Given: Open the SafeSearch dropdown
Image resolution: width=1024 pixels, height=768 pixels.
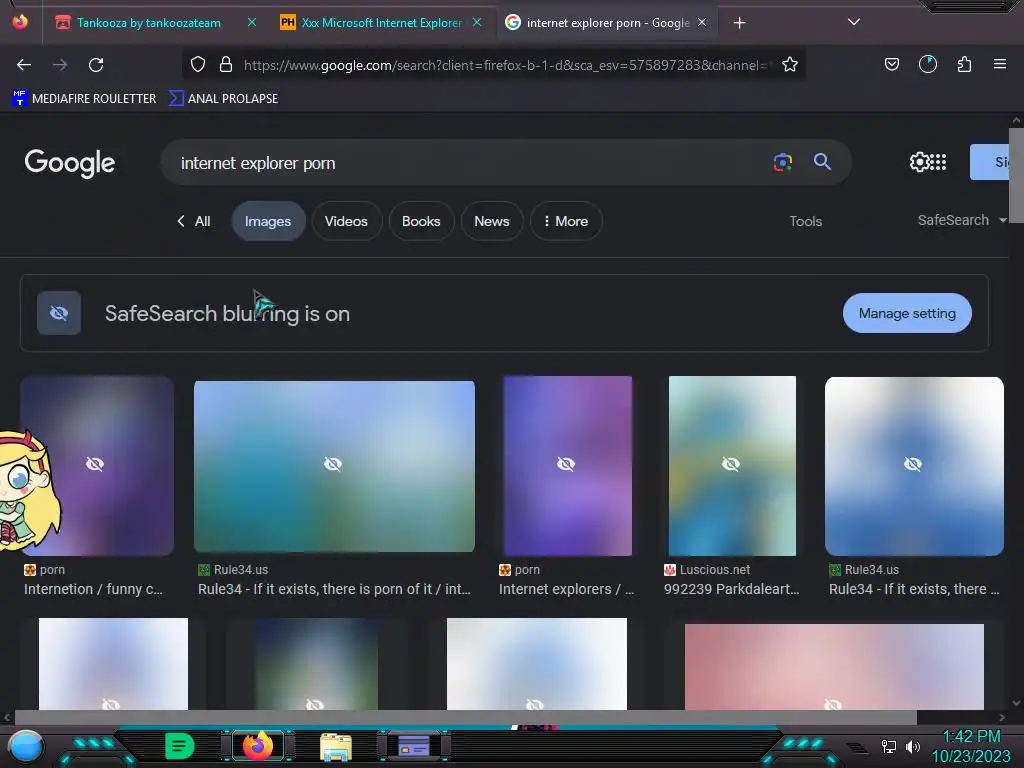Looking at the screenshot, I should click(x=962, y=220).
